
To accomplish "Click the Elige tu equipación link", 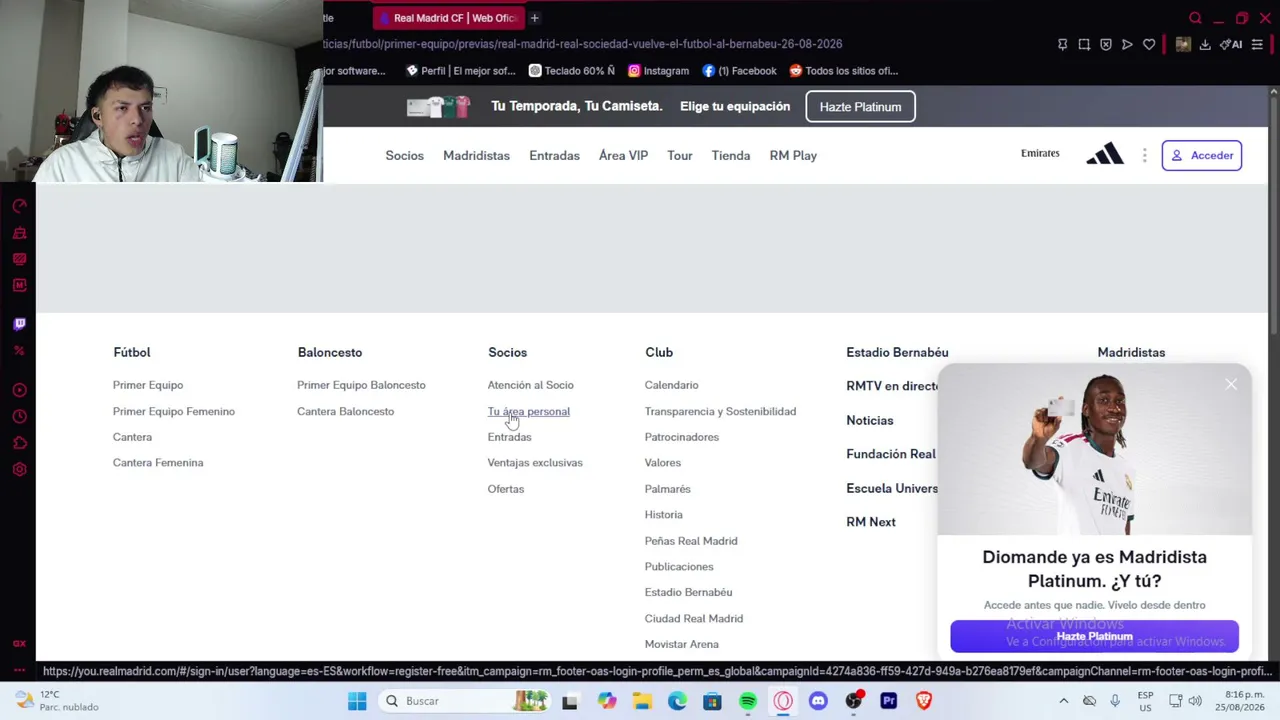I will pos(735,106).
